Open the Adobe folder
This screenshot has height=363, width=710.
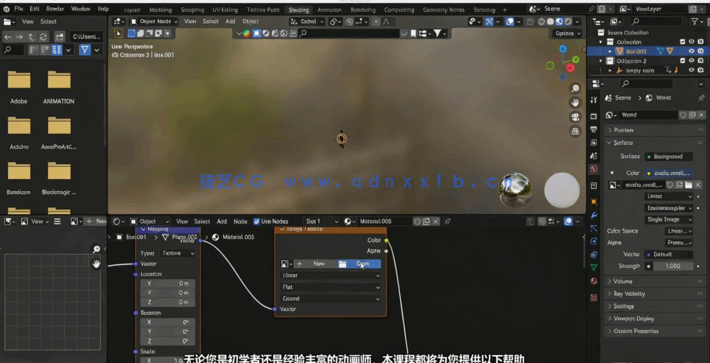[x=19, y=86]
